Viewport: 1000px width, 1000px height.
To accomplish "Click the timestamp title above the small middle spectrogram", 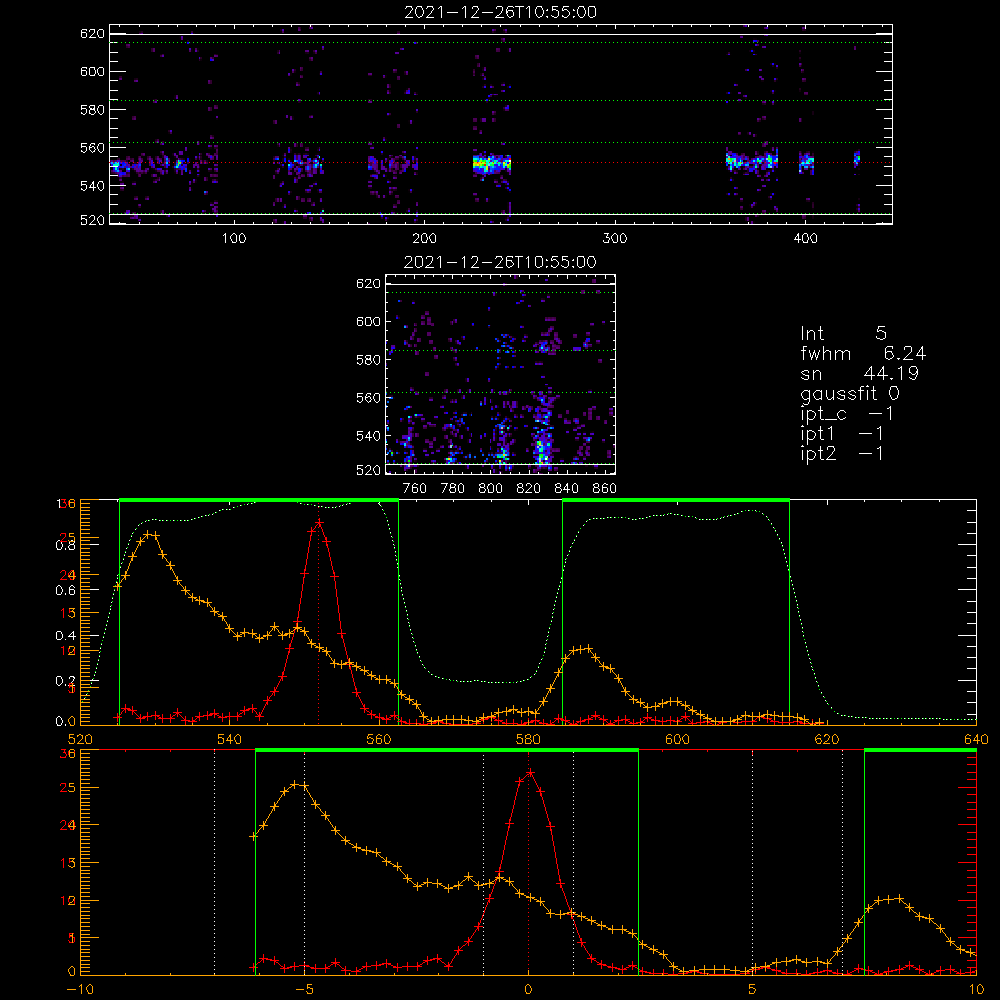I will pyautogui.click(x=501, y=262).
